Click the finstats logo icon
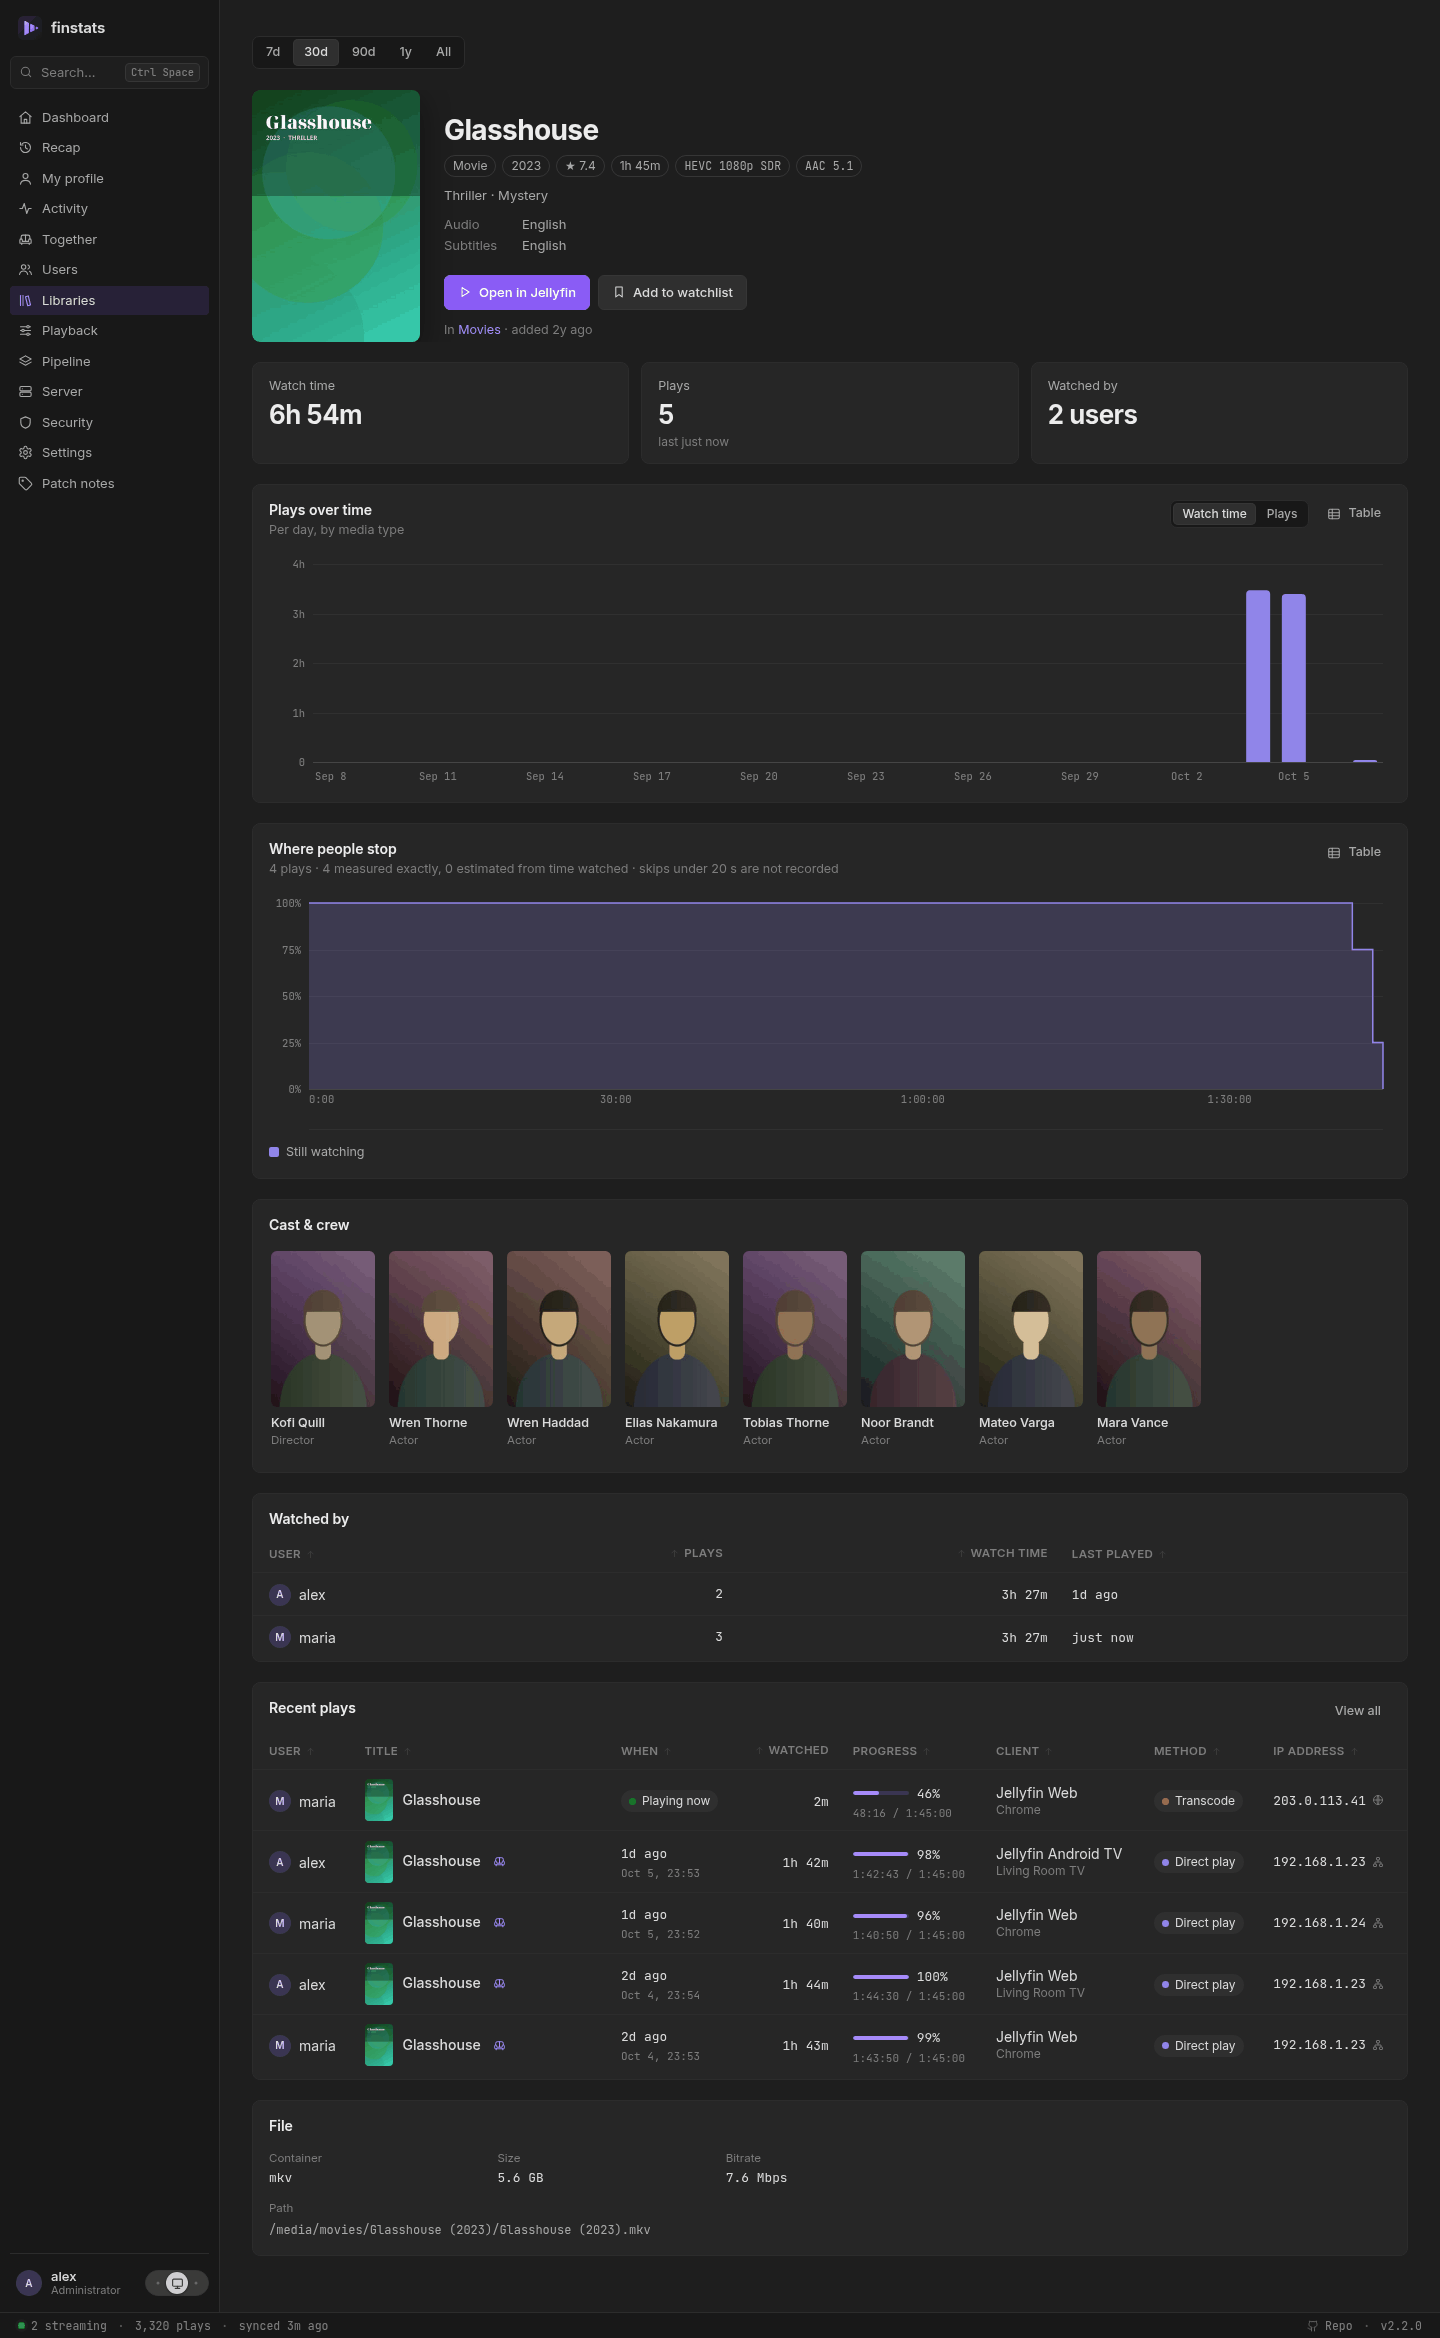 [x=29, y=28]
